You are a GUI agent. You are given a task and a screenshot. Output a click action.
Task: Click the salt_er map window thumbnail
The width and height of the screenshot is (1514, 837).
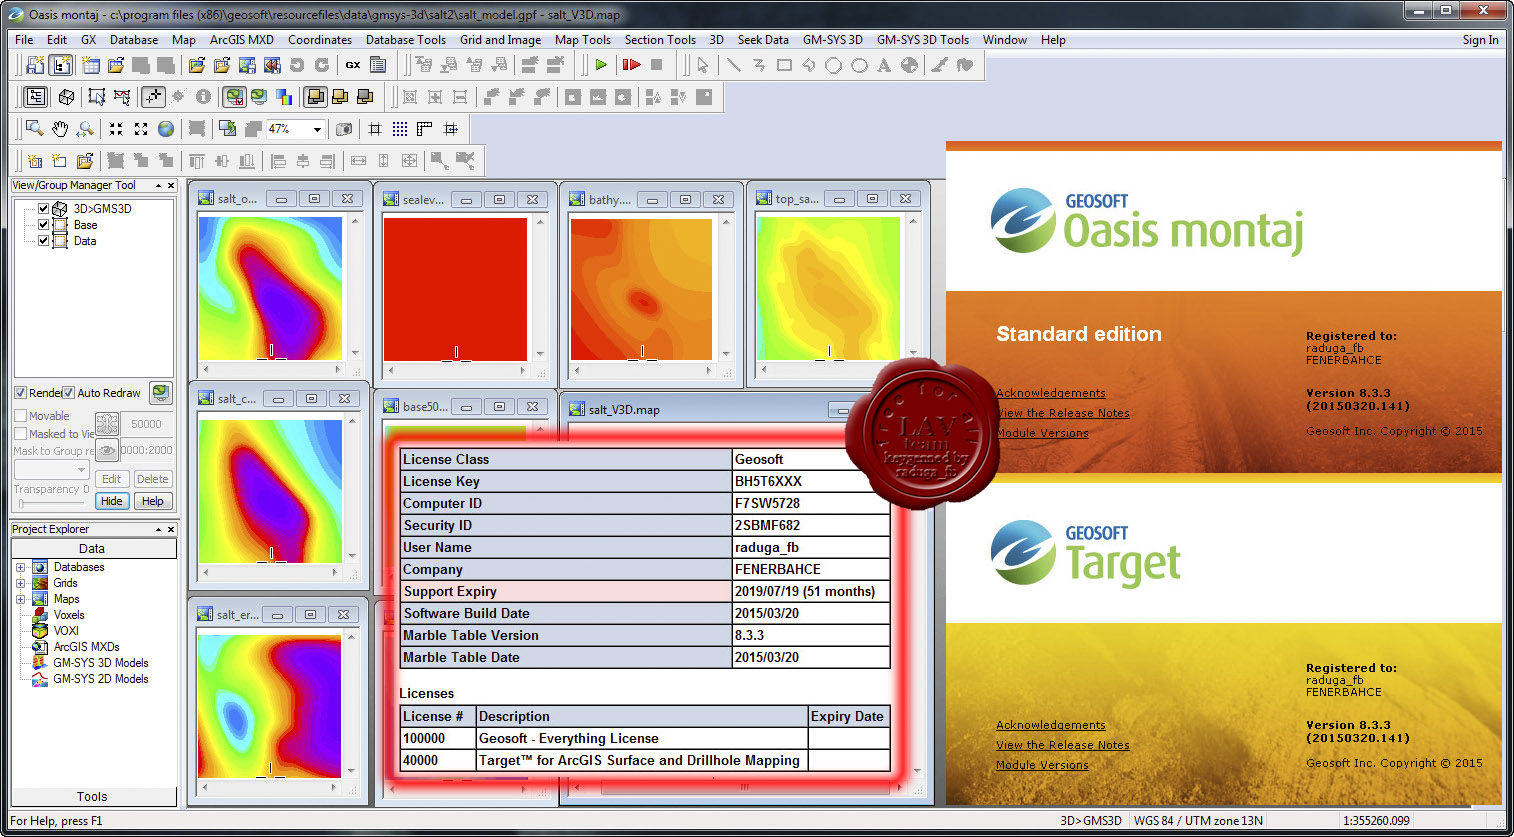(x=270, y=706)
